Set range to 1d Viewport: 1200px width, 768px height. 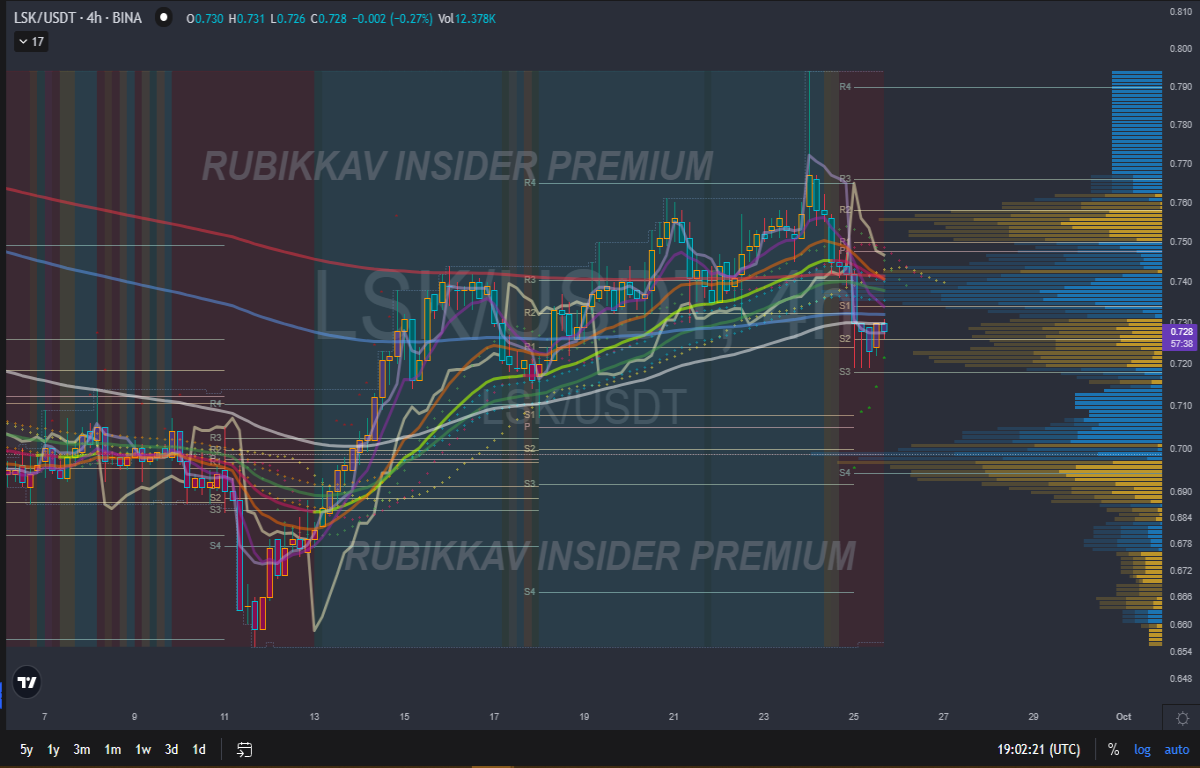point(199,749)
